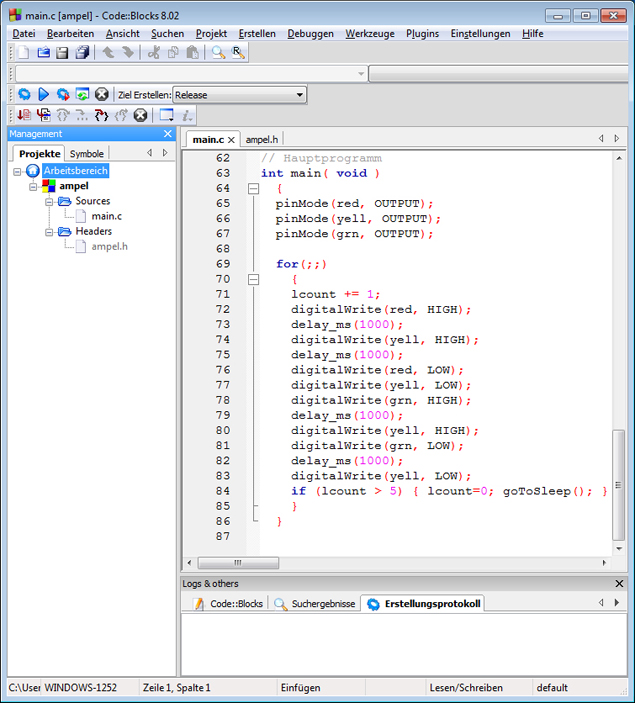Run the program with play icon
Viewport: 635px width, 703px height.
click(43, 95)
